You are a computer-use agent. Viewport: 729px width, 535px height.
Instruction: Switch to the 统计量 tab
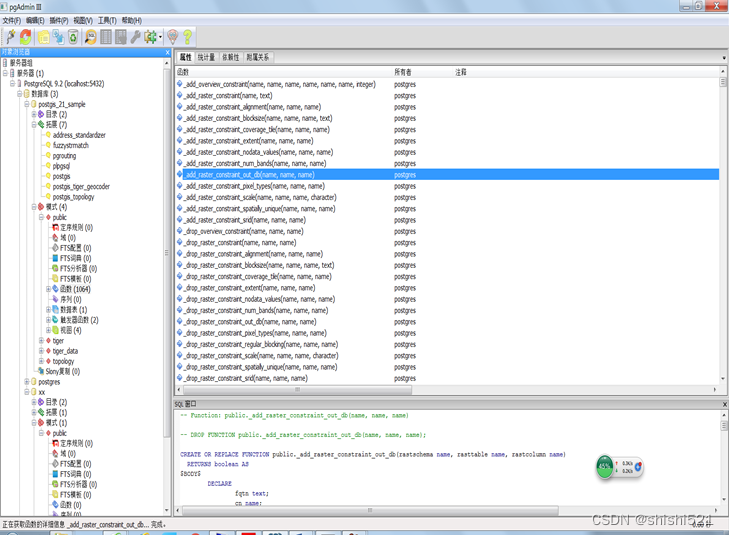click(206, 57)
